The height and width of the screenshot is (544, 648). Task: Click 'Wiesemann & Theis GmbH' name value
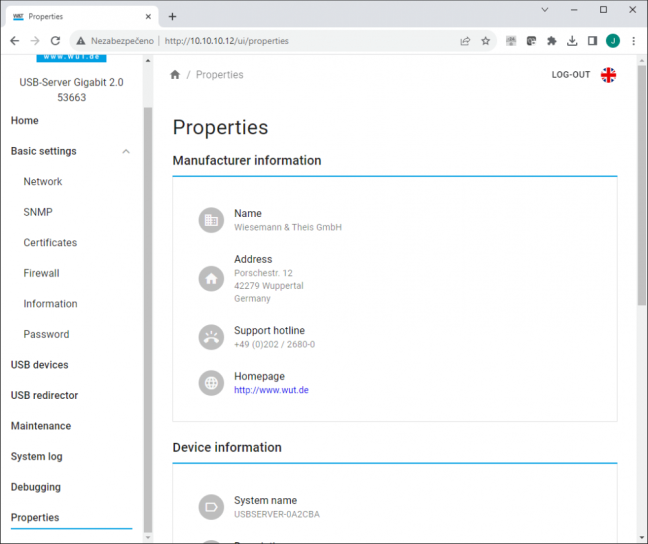288,227
